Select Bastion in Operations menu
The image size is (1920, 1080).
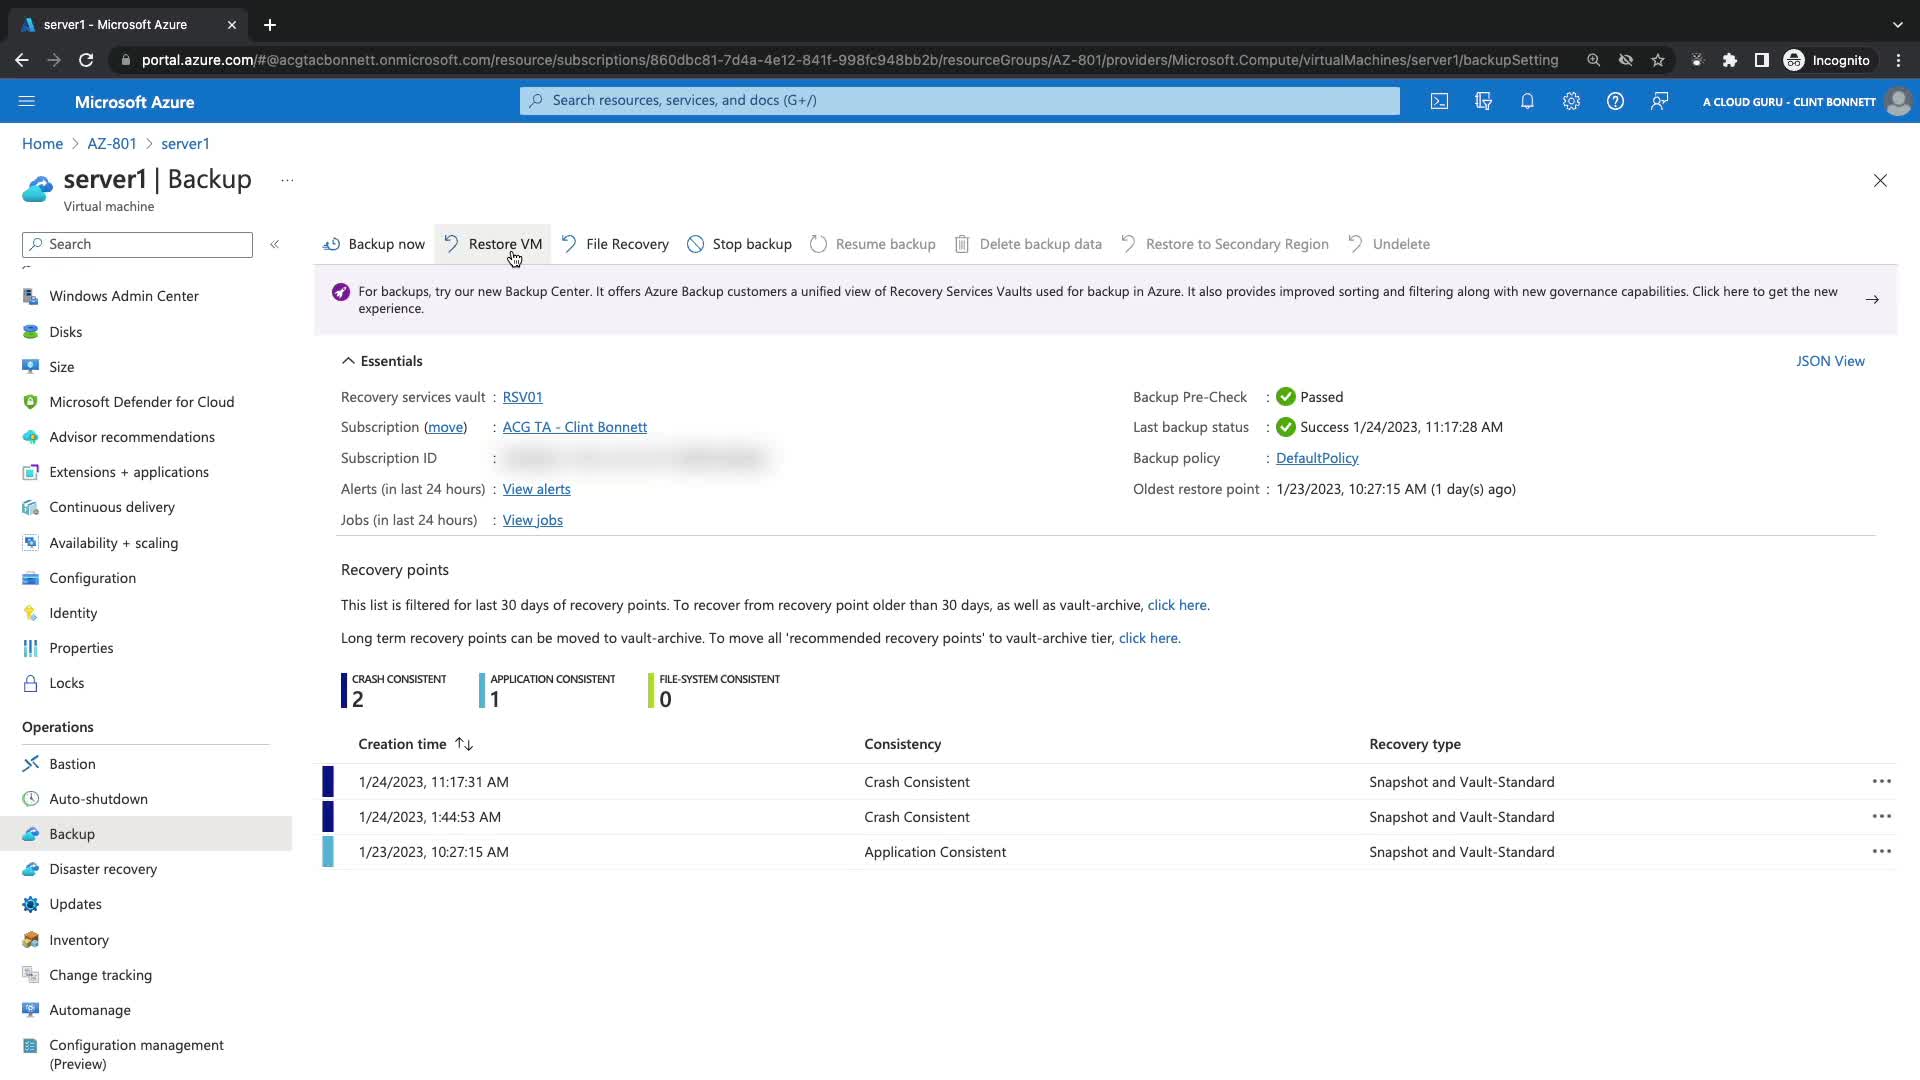click(72, 764)
